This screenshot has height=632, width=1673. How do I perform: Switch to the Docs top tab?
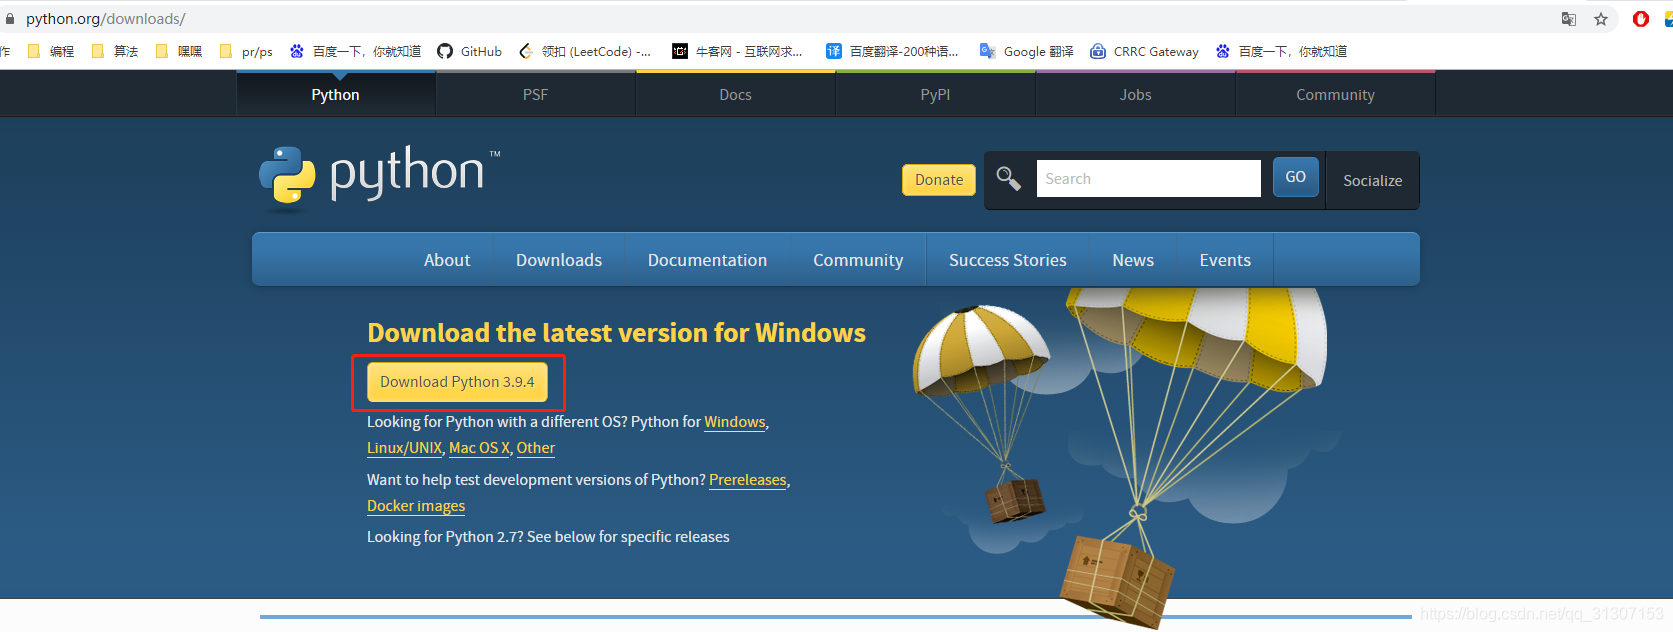coord(736,94)
